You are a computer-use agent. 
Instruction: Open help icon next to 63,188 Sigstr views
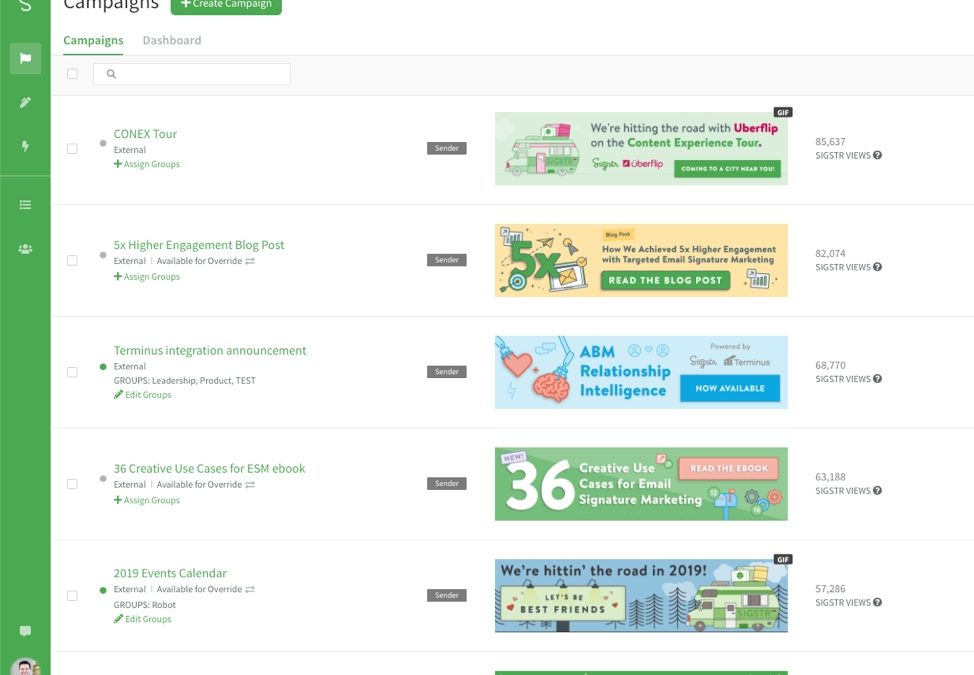click(x=877, y=491)
